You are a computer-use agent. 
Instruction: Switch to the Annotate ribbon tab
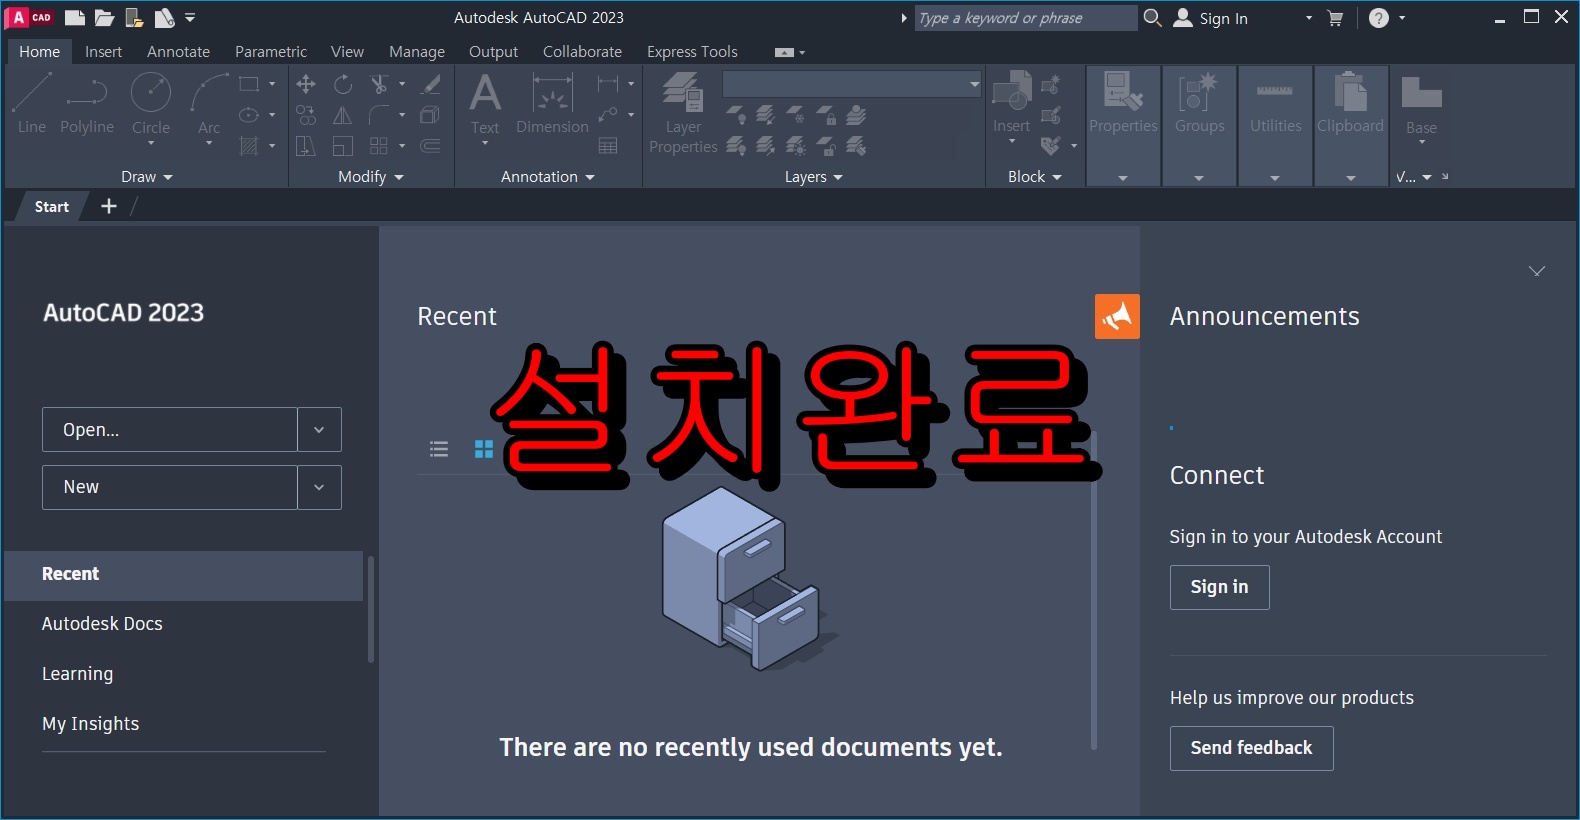(178, 52)
